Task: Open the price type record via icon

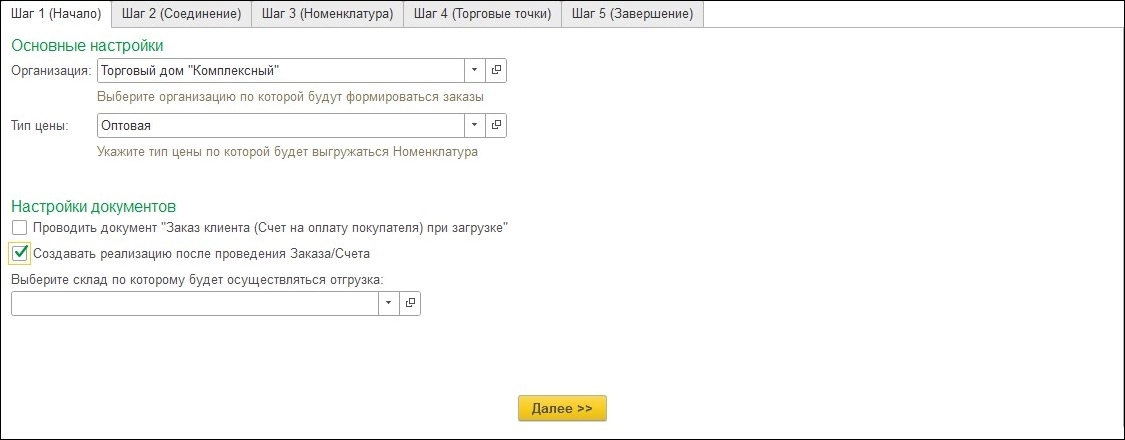Action: pyautogui.click(x=496, y=125)
